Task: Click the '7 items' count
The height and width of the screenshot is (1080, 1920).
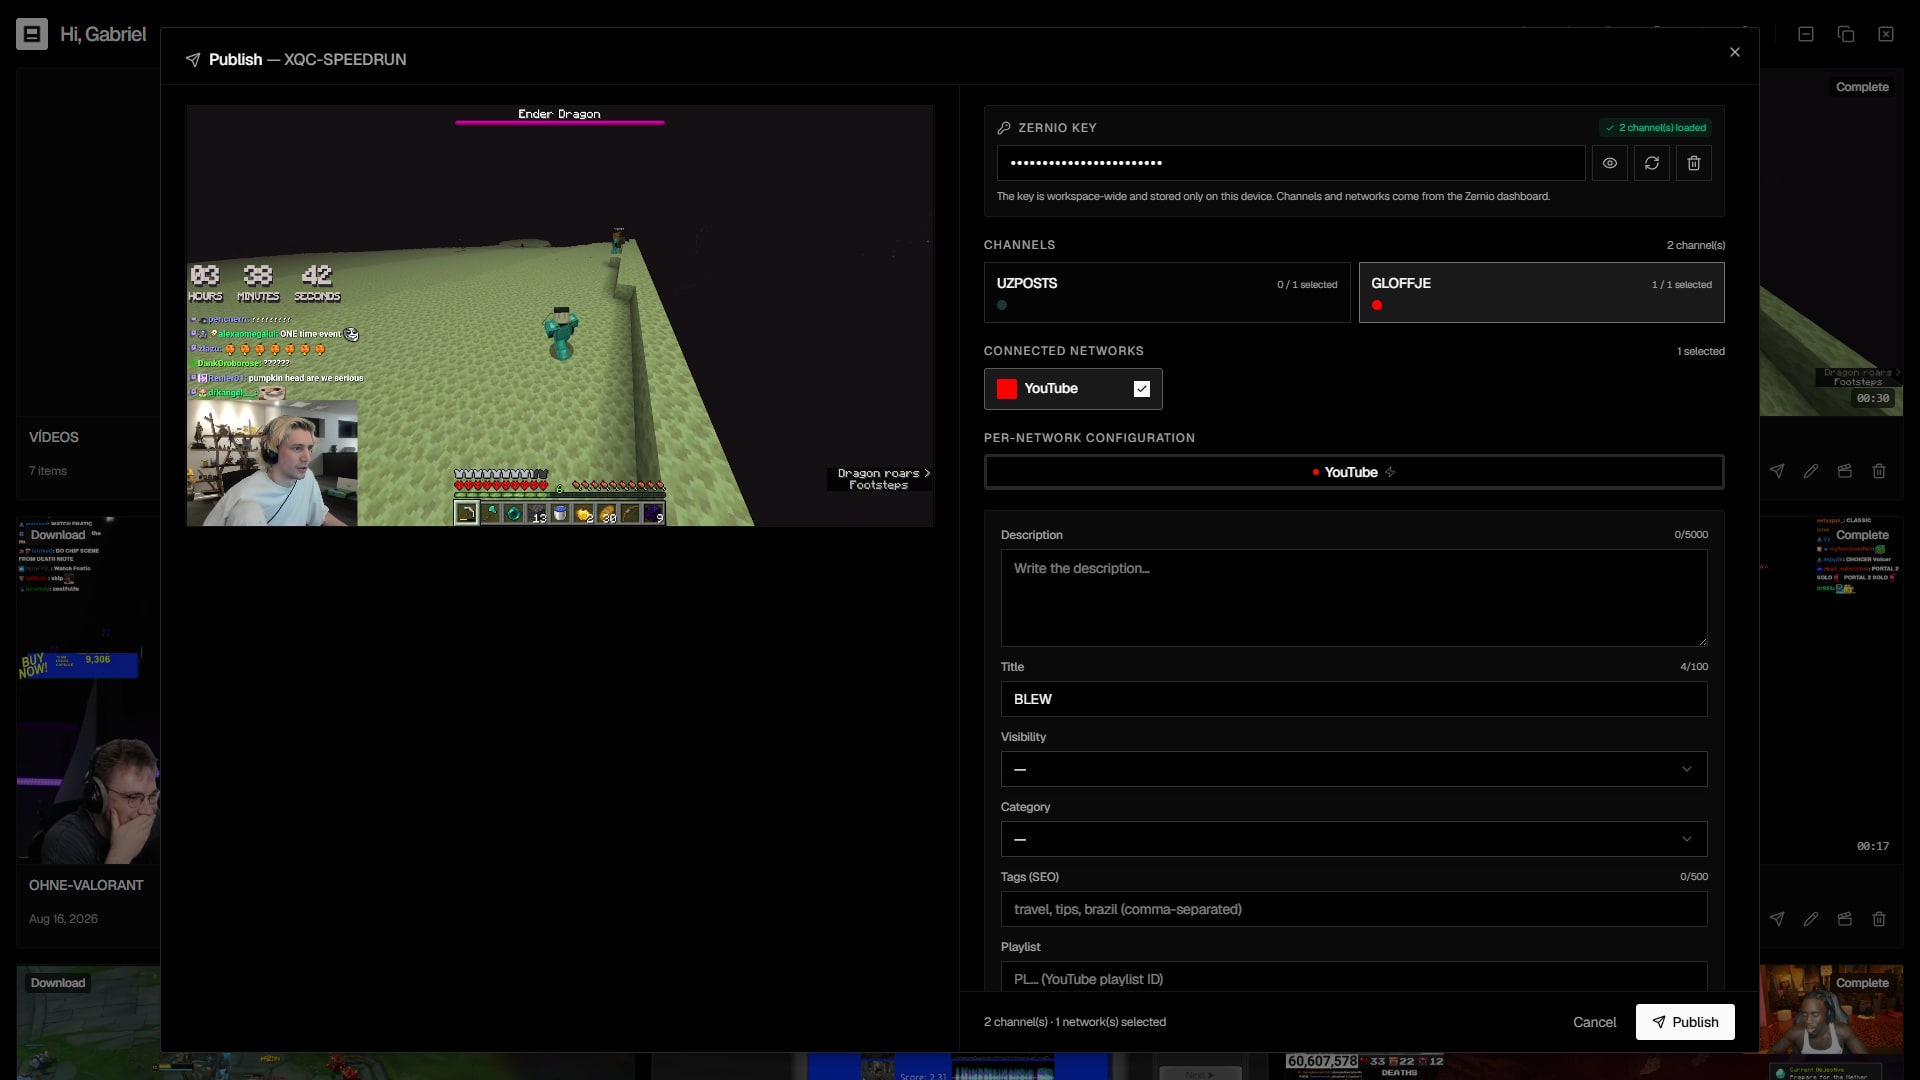Action: [48, 471]
